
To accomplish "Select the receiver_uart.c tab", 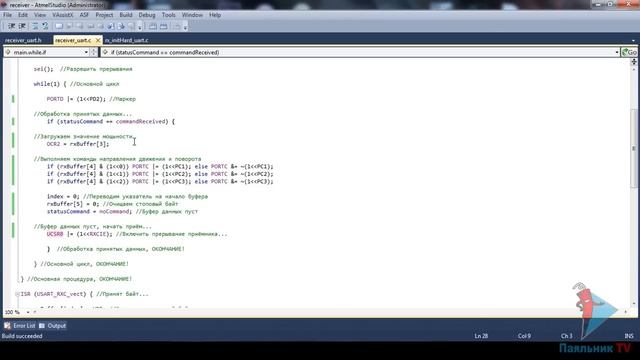I will (x=73, y=40).
